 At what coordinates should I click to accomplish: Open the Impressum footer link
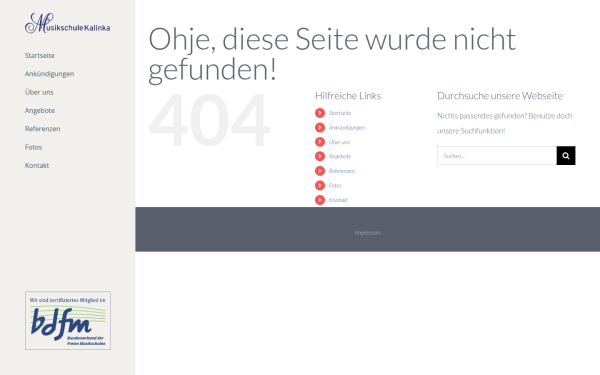point(367,233)
